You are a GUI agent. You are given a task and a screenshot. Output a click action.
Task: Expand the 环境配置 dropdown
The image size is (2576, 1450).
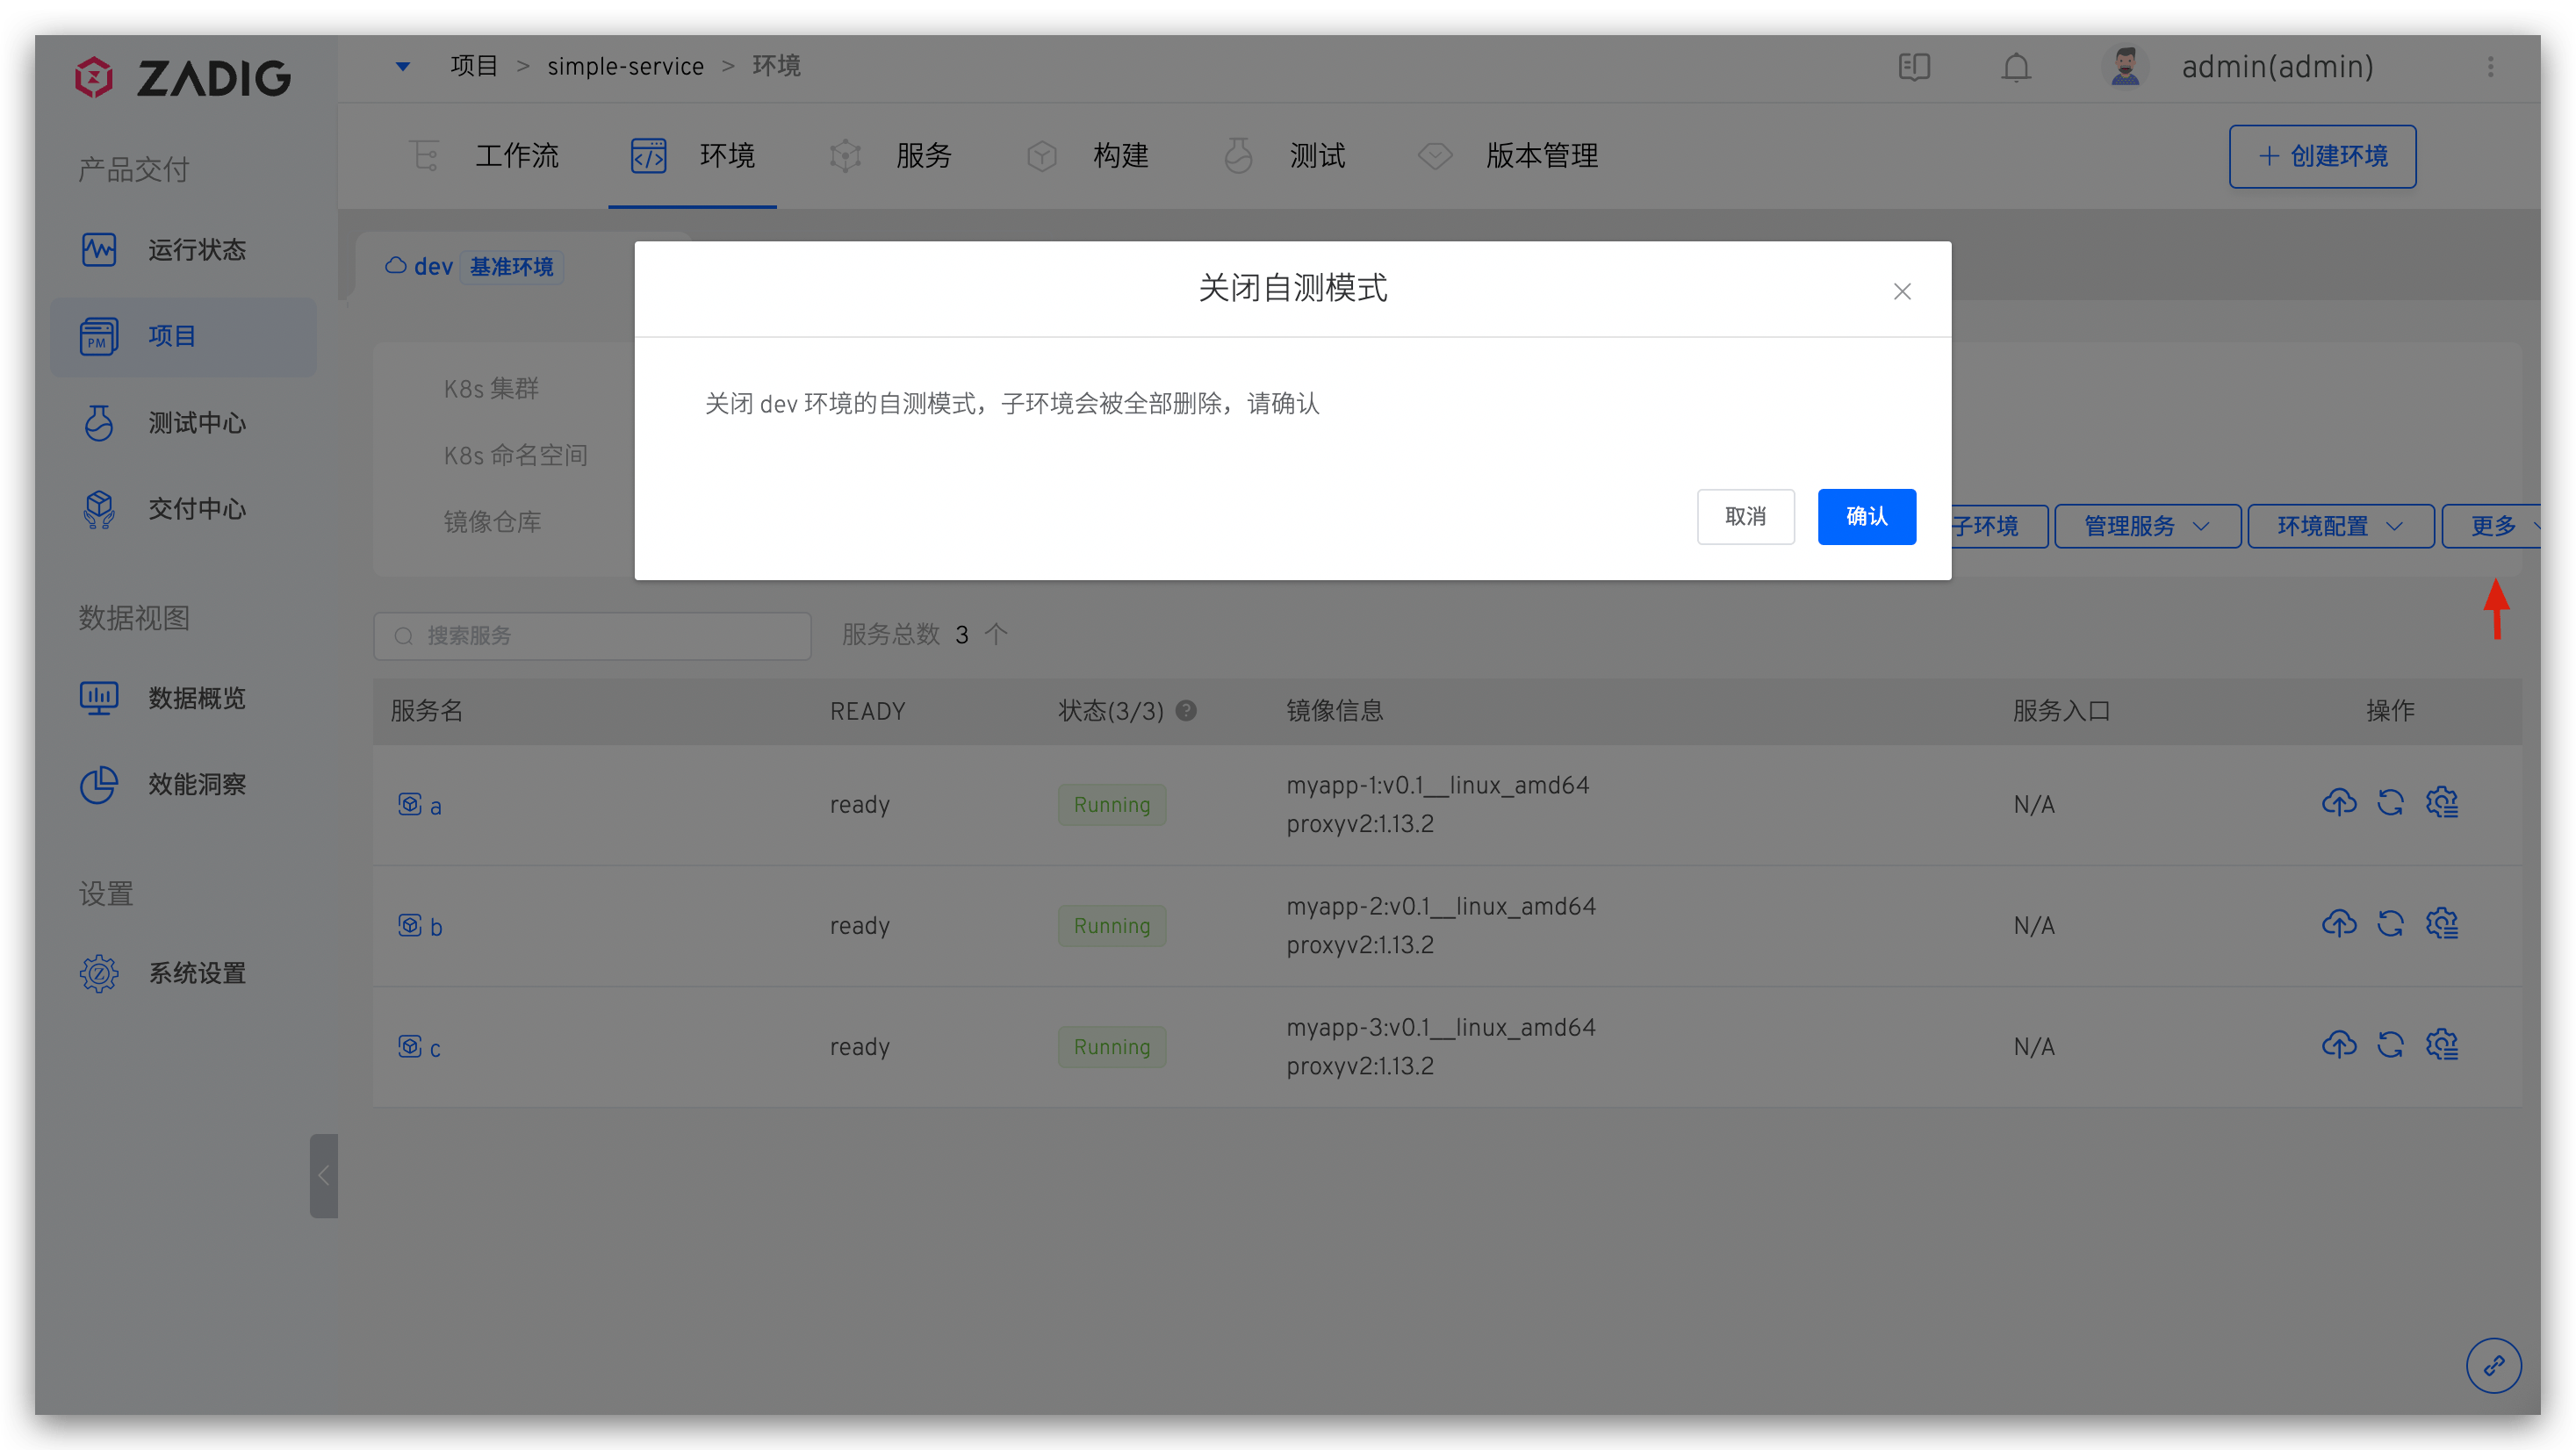coord(2340,526)
